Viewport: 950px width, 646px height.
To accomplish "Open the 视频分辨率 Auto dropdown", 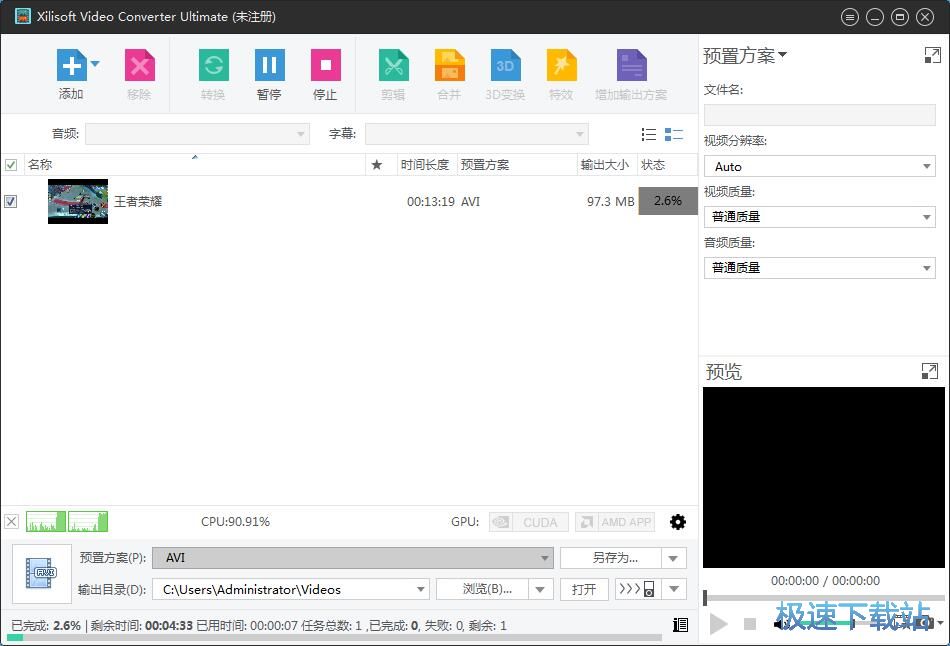I will 925,166.
